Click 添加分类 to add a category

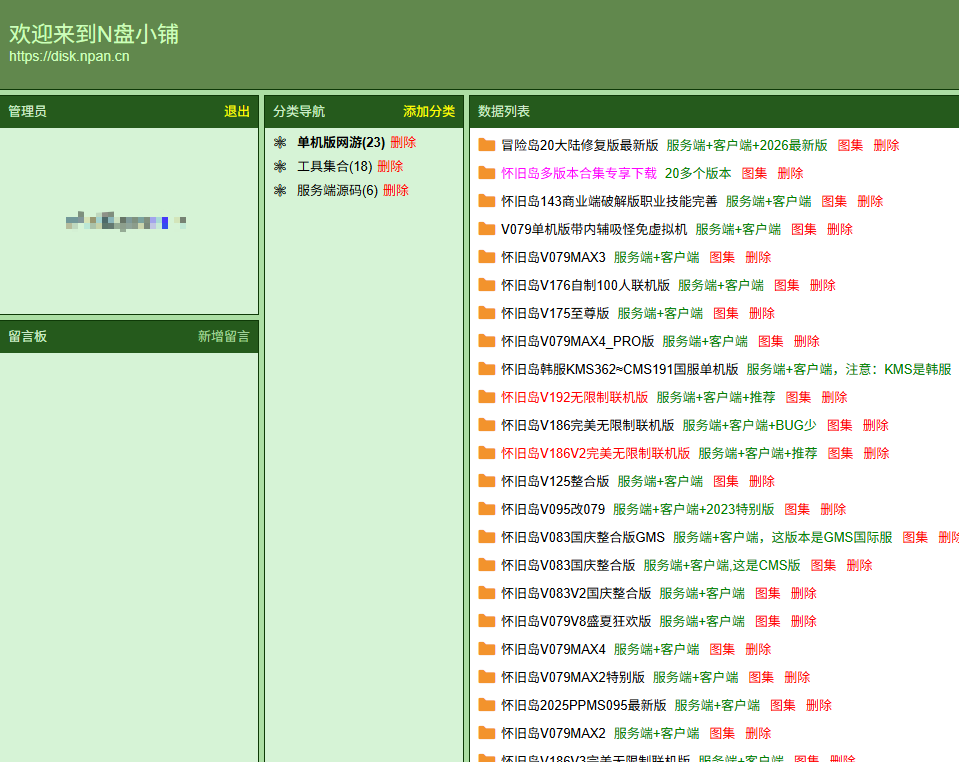[x=429, y=111]
